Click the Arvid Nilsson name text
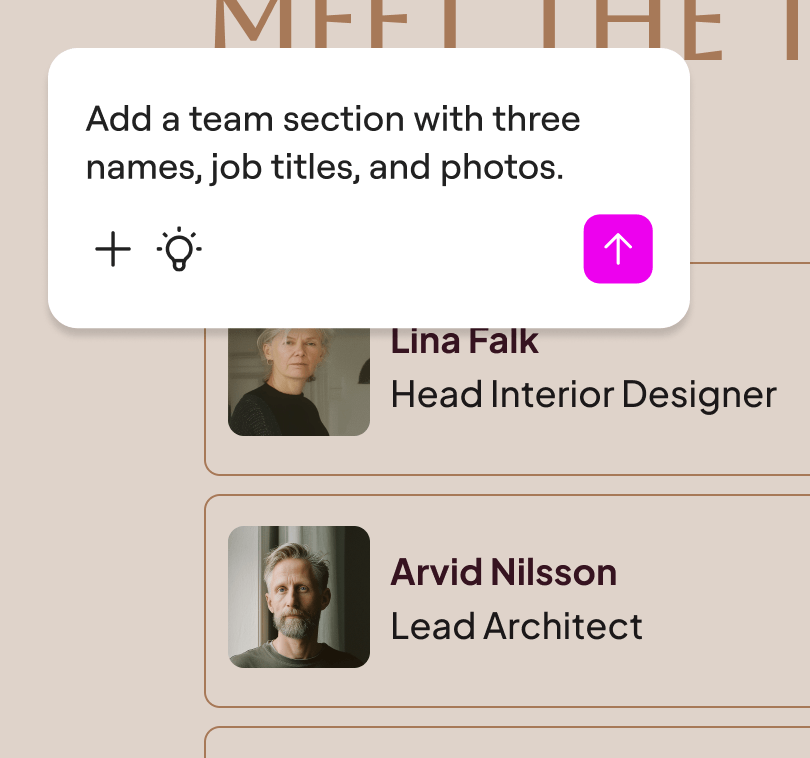Image resolution: width=810 pixels, height=758 pixels. (x=503, y=573)
